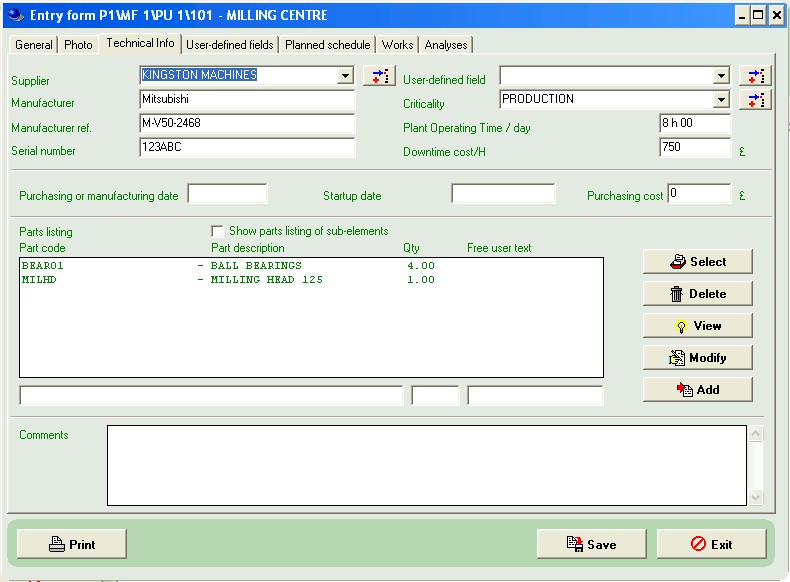Viewport: 790px width, 582px height.
Task: Click the Delete part button
Action: pyautogui.click(x=698, y=294)
